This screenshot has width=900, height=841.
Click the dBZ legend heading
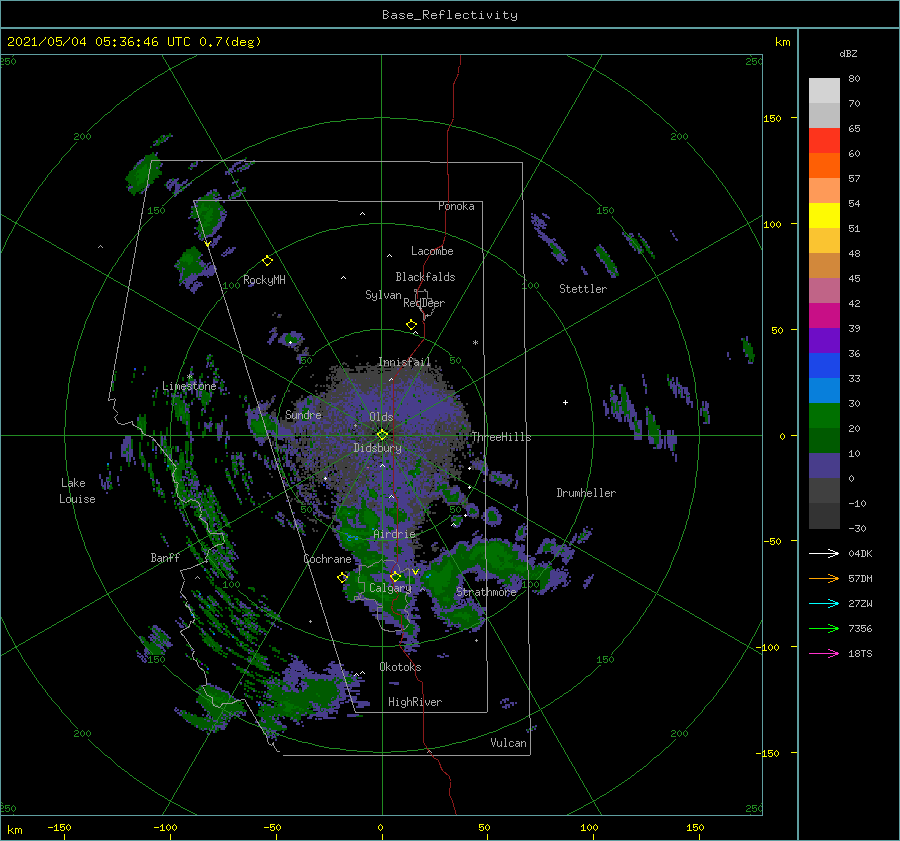point(848,54)
